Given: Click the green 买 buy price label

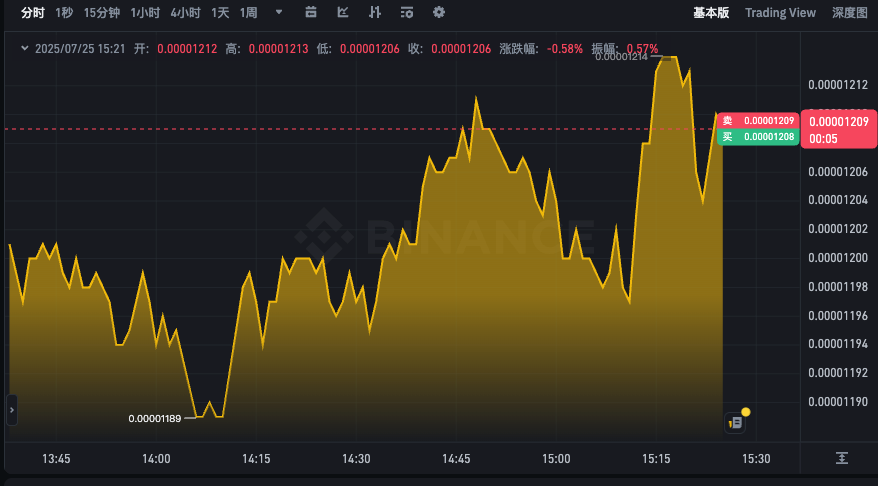Looking at the screenshot, I should [758, 137].
